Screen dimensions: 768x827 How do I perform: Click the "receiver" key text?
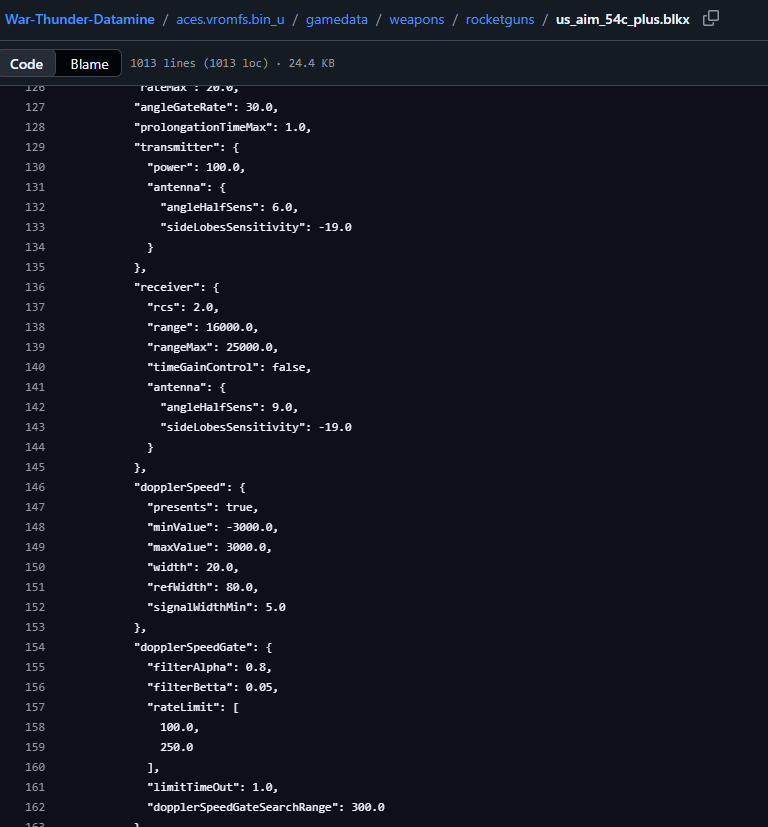pos(170,287)
